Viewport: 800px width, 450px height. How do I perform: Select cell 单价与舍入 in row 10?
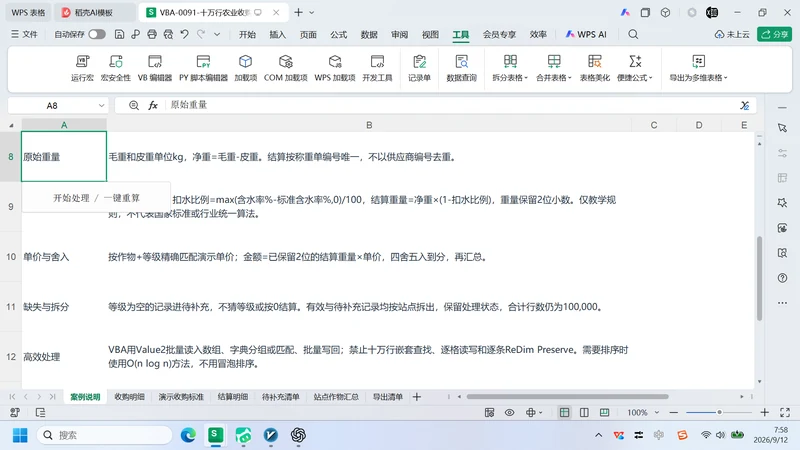tap(64, 257)
